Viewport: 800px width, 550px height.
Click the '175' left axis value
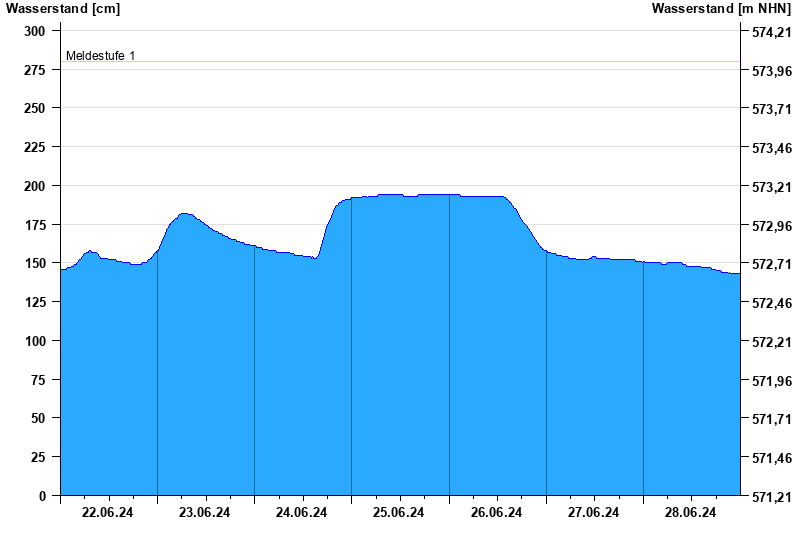click(35, 225)
